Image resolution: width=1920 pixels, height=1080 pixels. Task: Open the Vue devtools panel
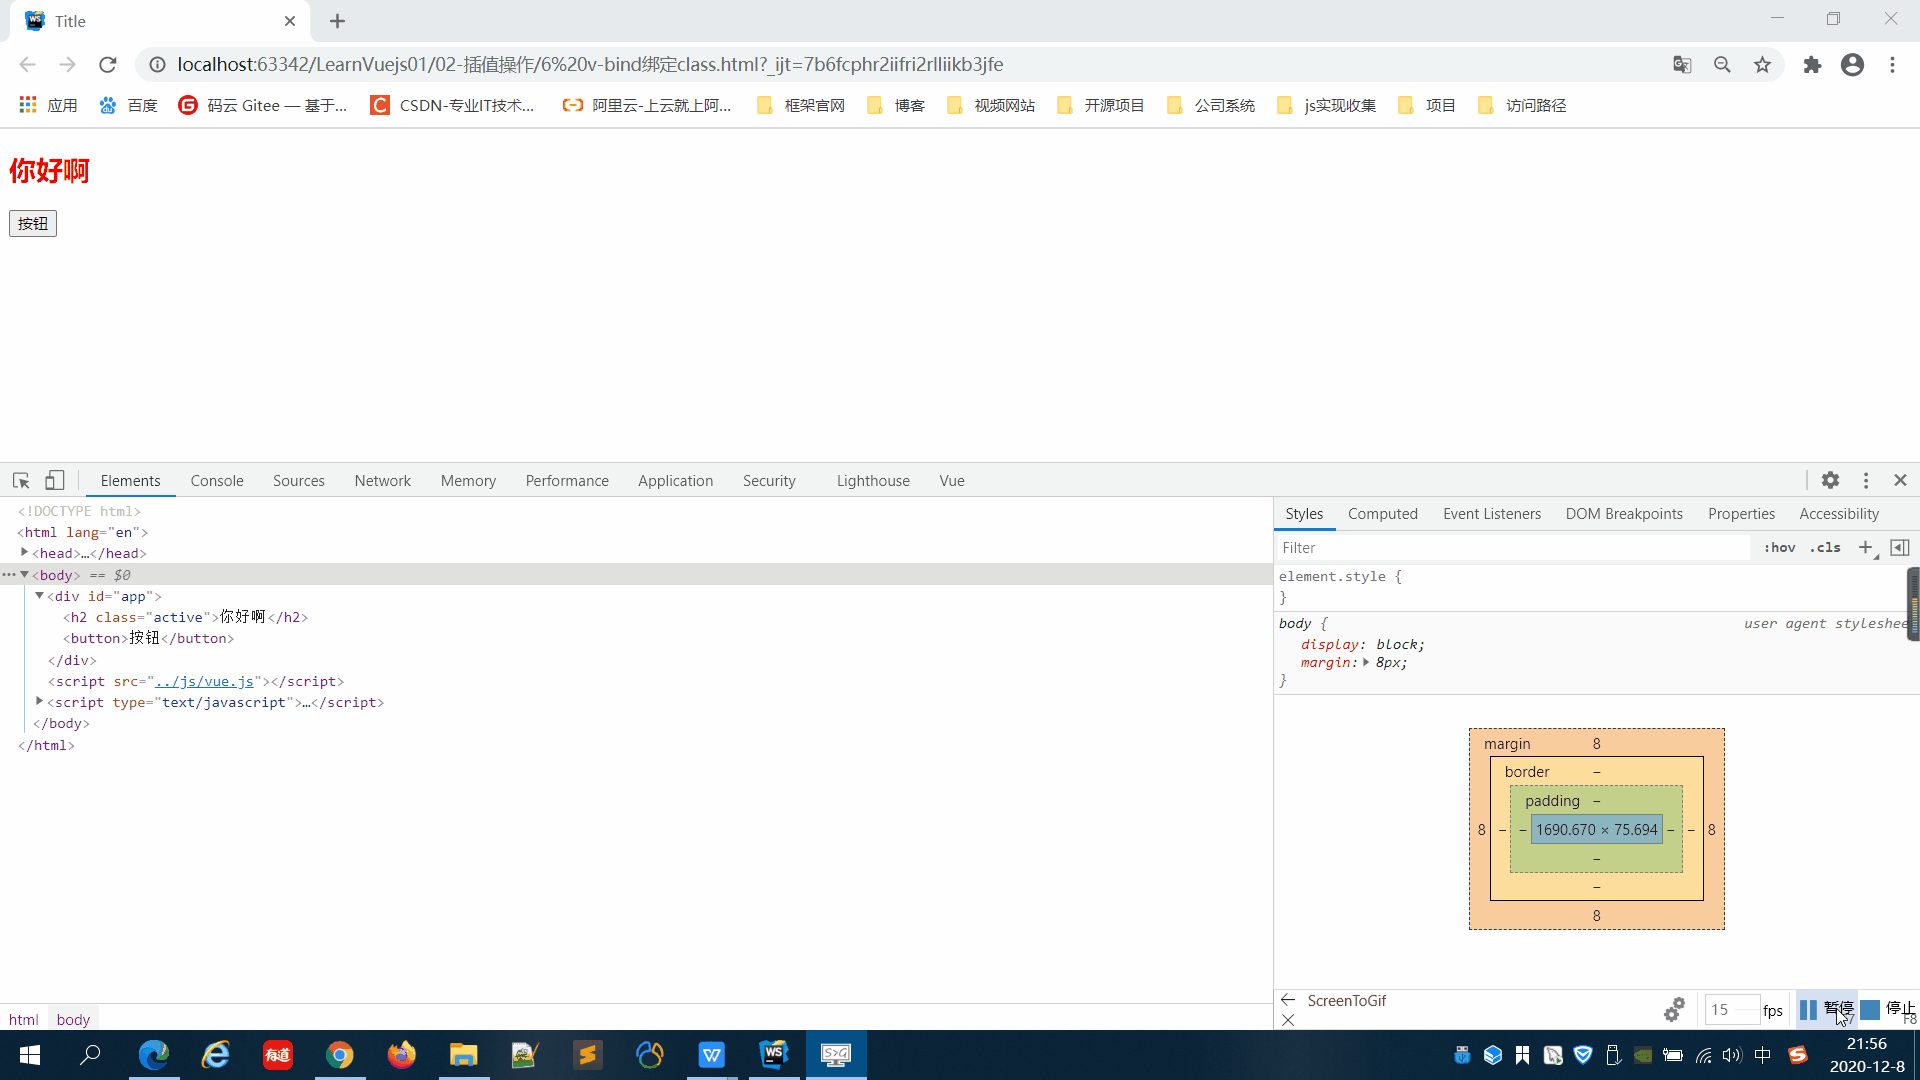tap(951, 480)
